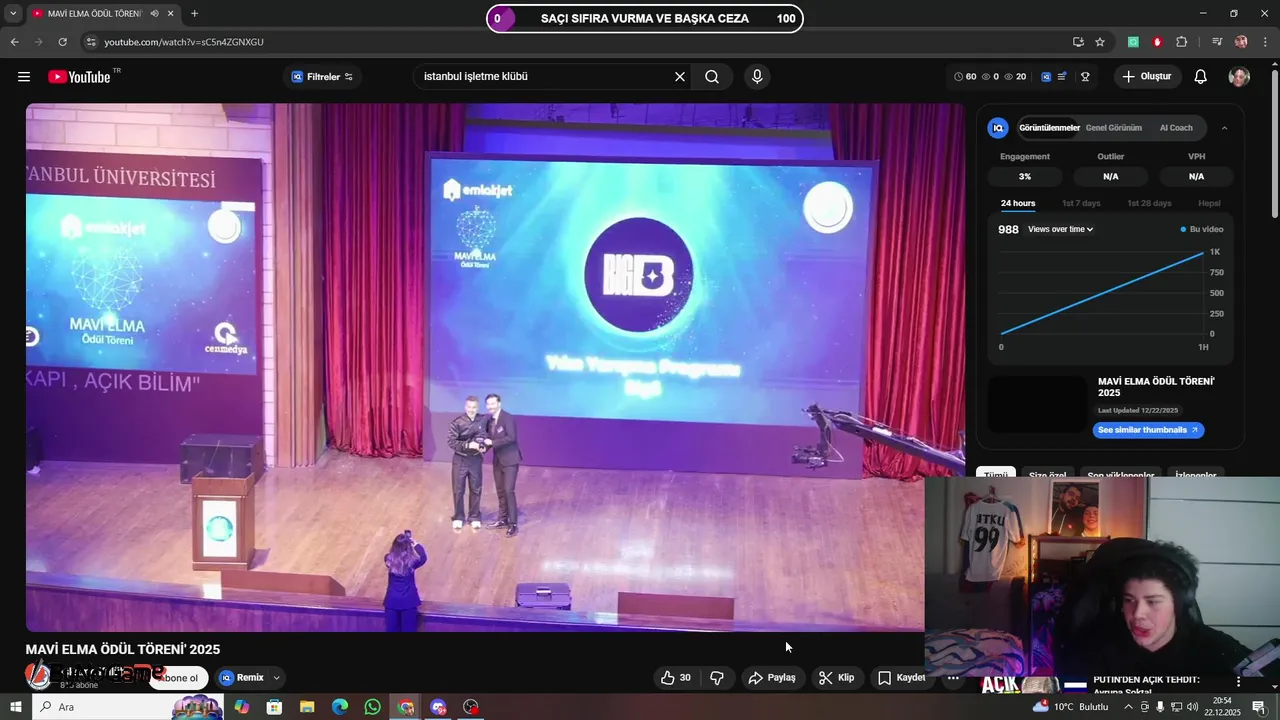
Task: Clear the search box text
Action: point(680,77)
